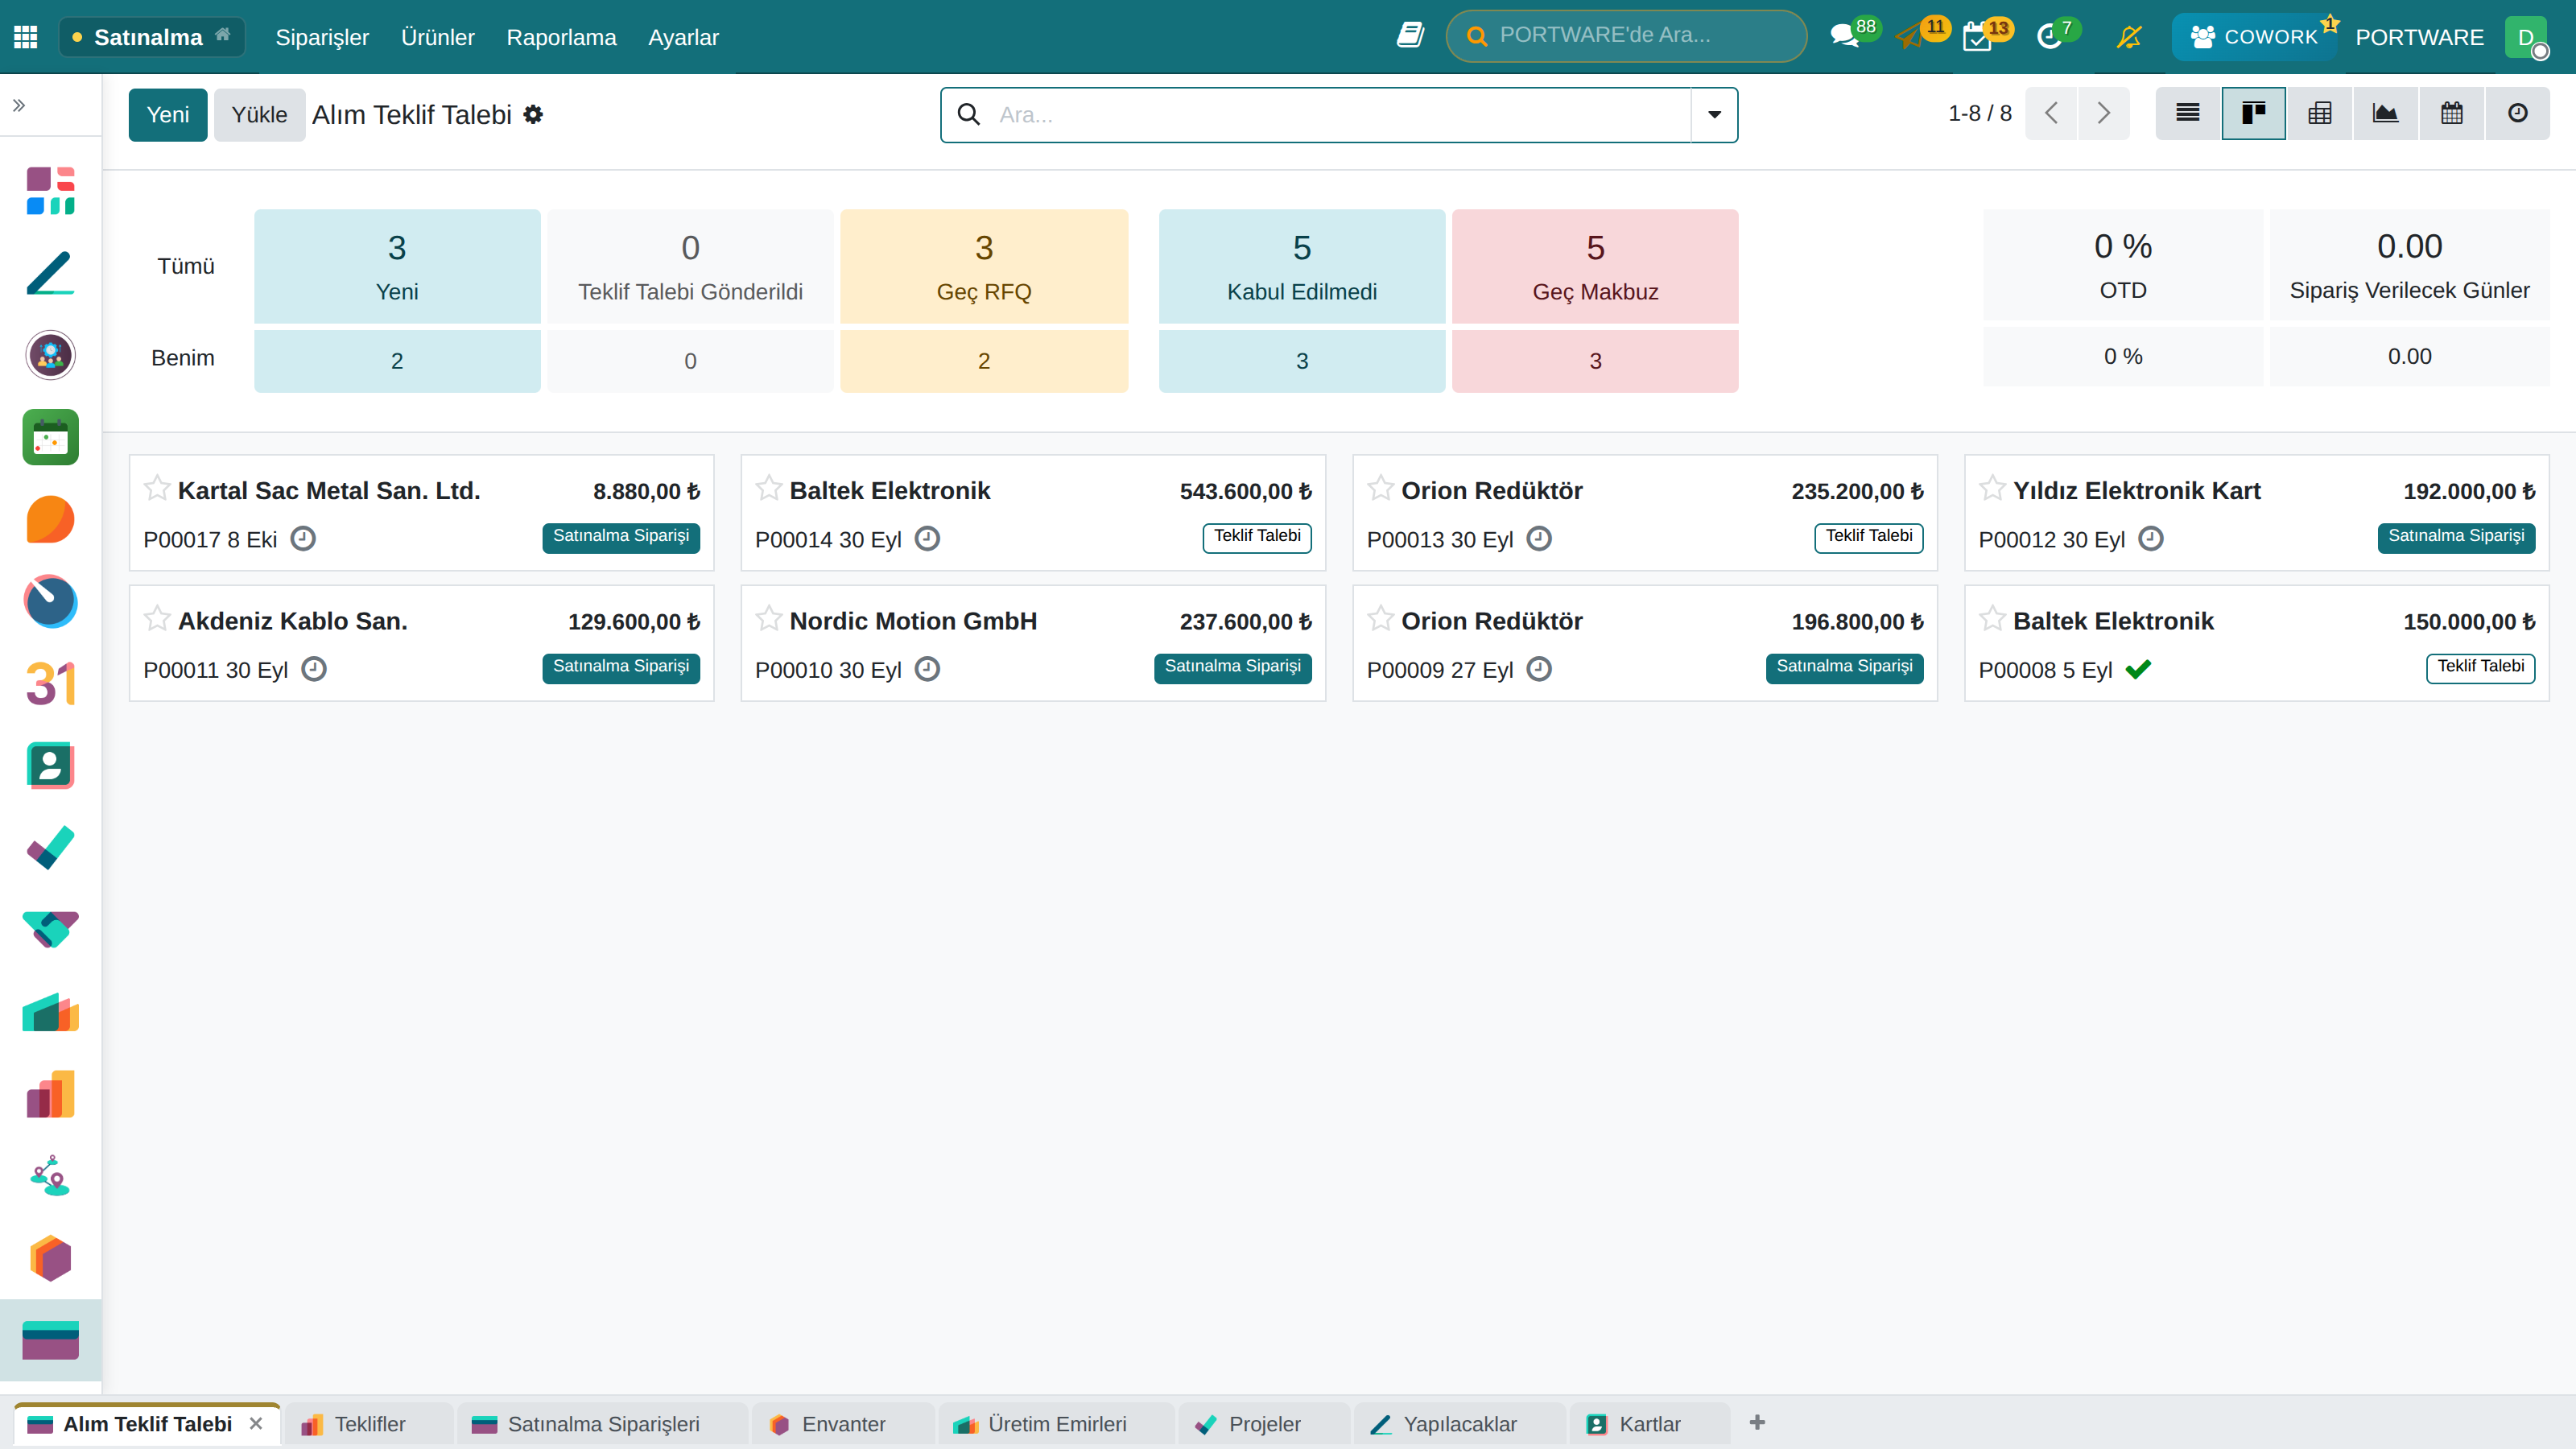Mark Baltek Elektronik P00014 as favorite
The height and width of the screenshot is (1449, 2576).
pyautogui.click(x=769, y=488)
